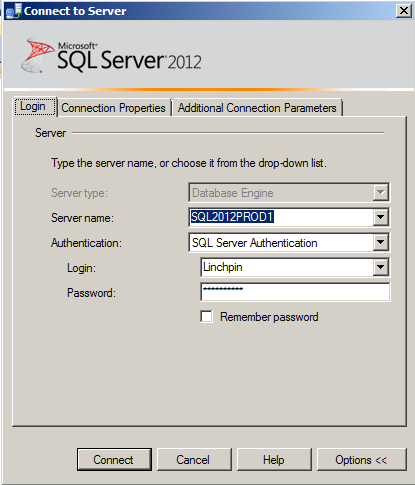Click the Microsoft SQL Server 2012 logo
This screenshot has height=485, width=415.
tap(111, 55)
